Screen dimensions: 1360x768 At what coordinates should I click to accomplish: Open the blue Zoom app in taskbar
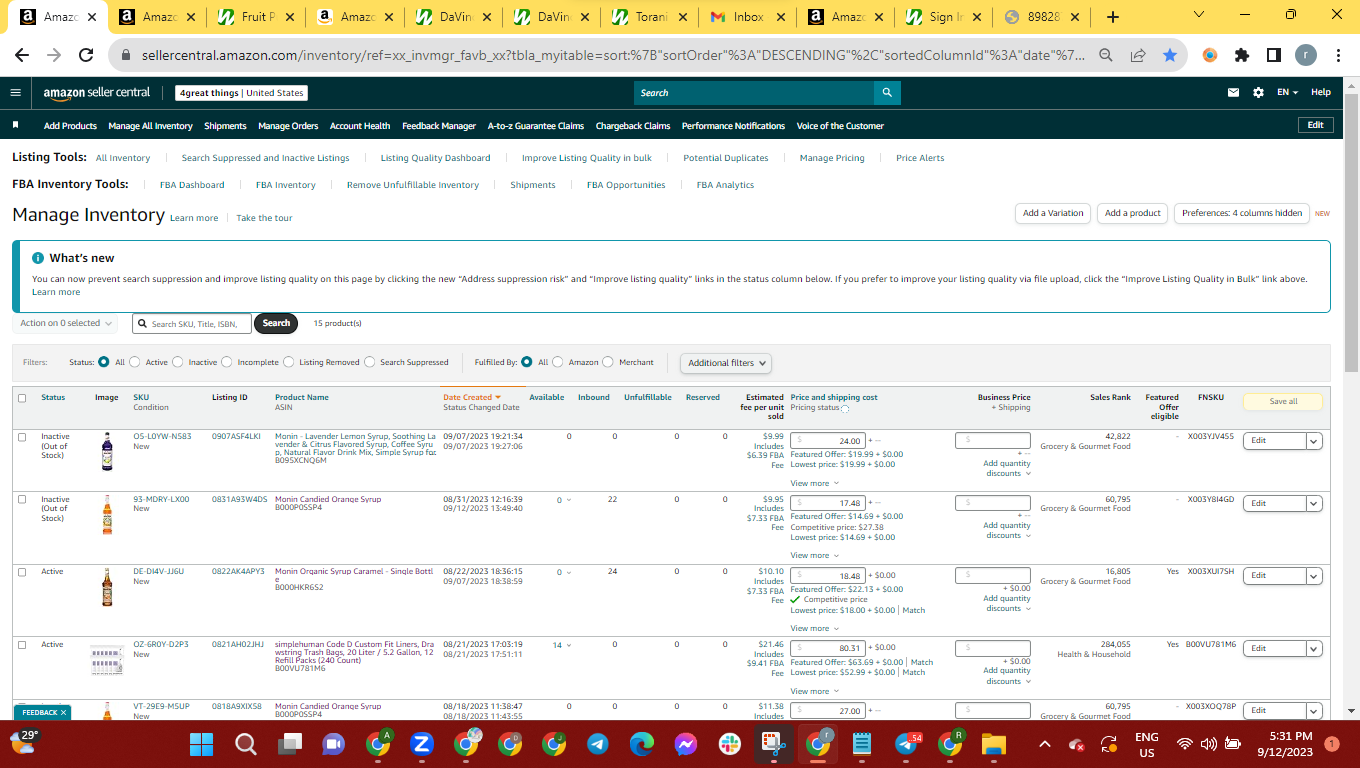coord(421,744)
